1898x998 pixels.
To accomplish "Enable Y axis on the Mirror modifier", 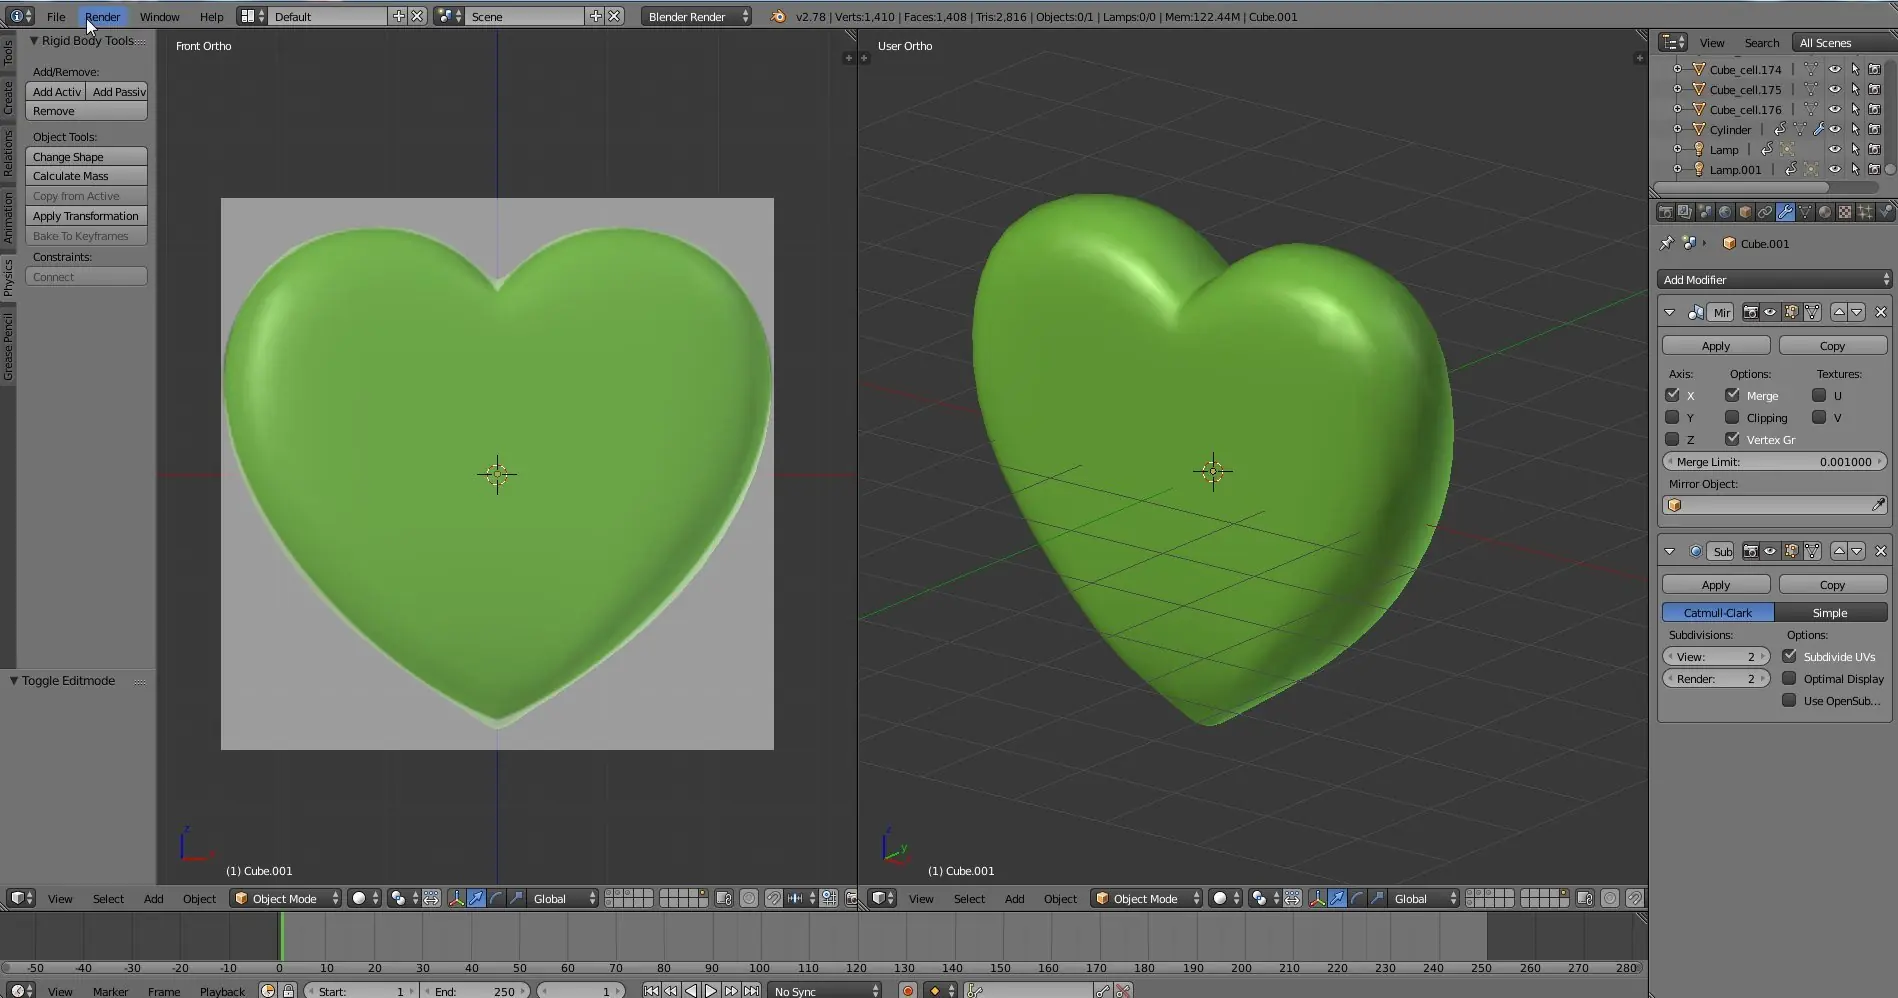I will pos(1674,417).
